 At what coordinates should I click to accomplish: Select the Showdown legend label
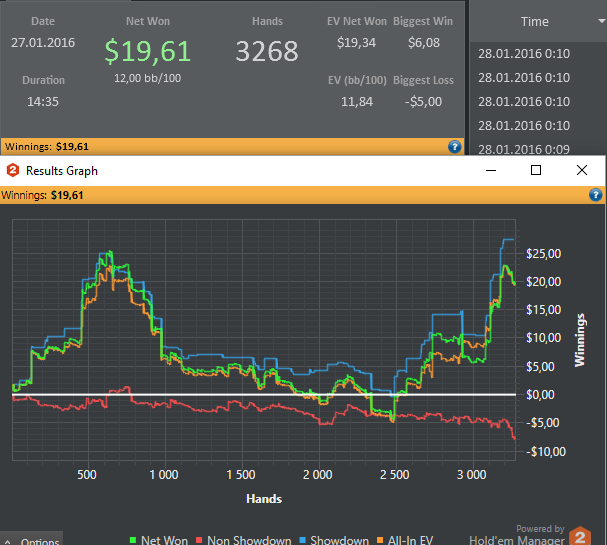[339, 540]
